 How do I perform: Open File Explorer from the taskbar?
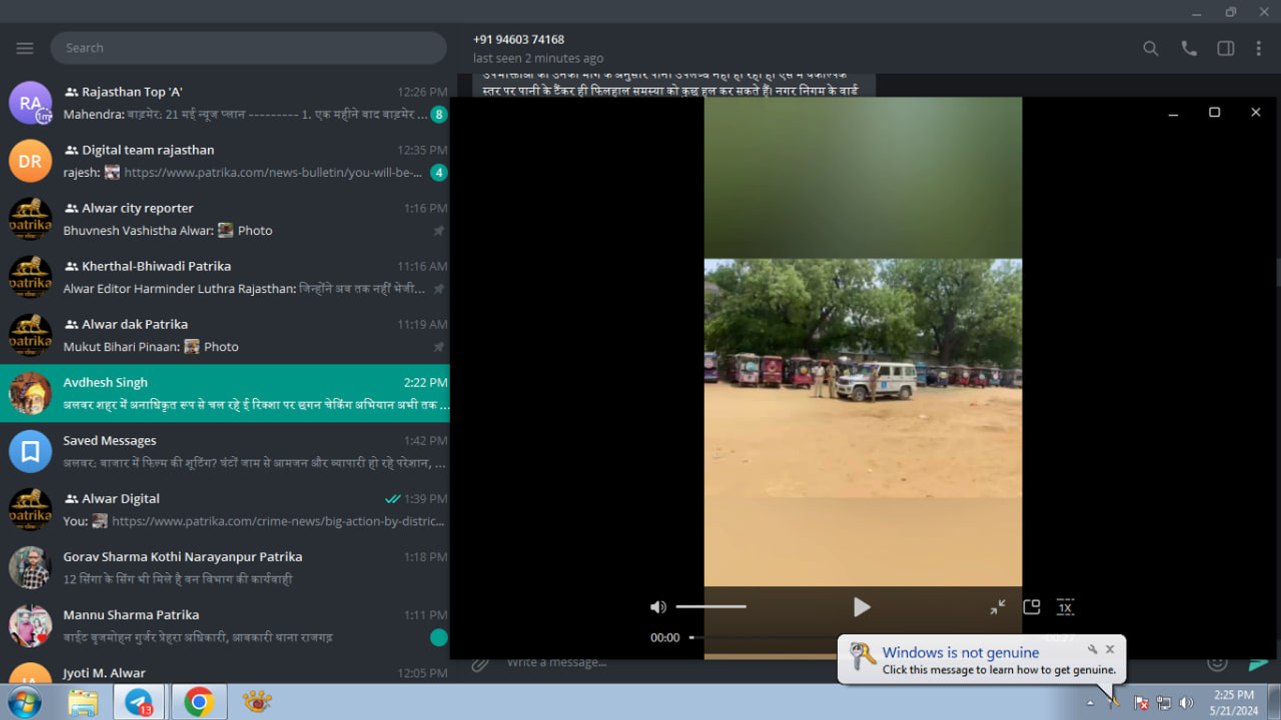point(83,703)
